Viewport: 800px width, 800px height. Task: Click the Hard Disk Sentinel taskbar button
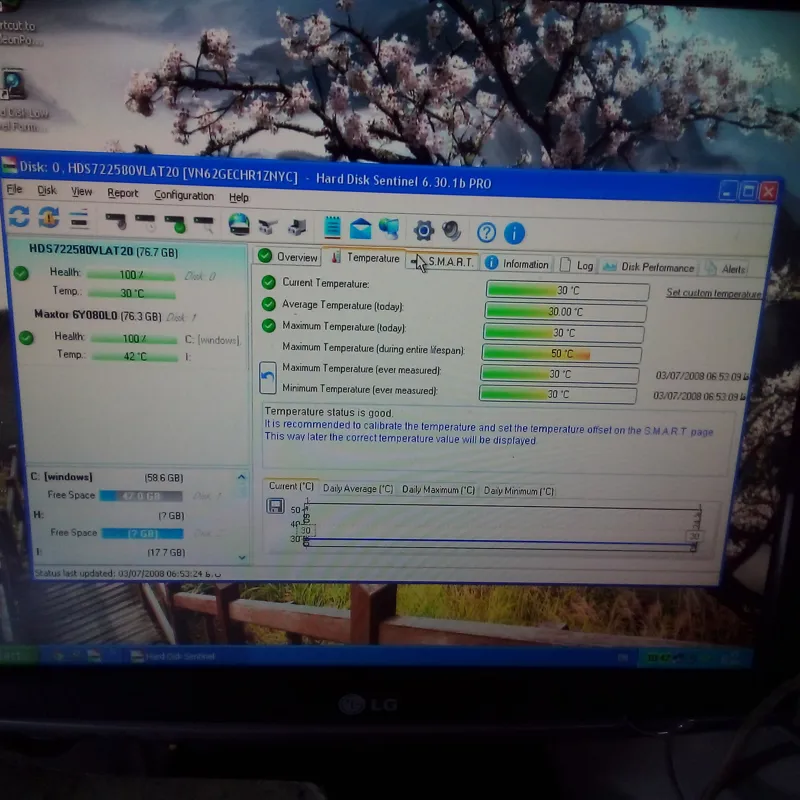(173, 656)
